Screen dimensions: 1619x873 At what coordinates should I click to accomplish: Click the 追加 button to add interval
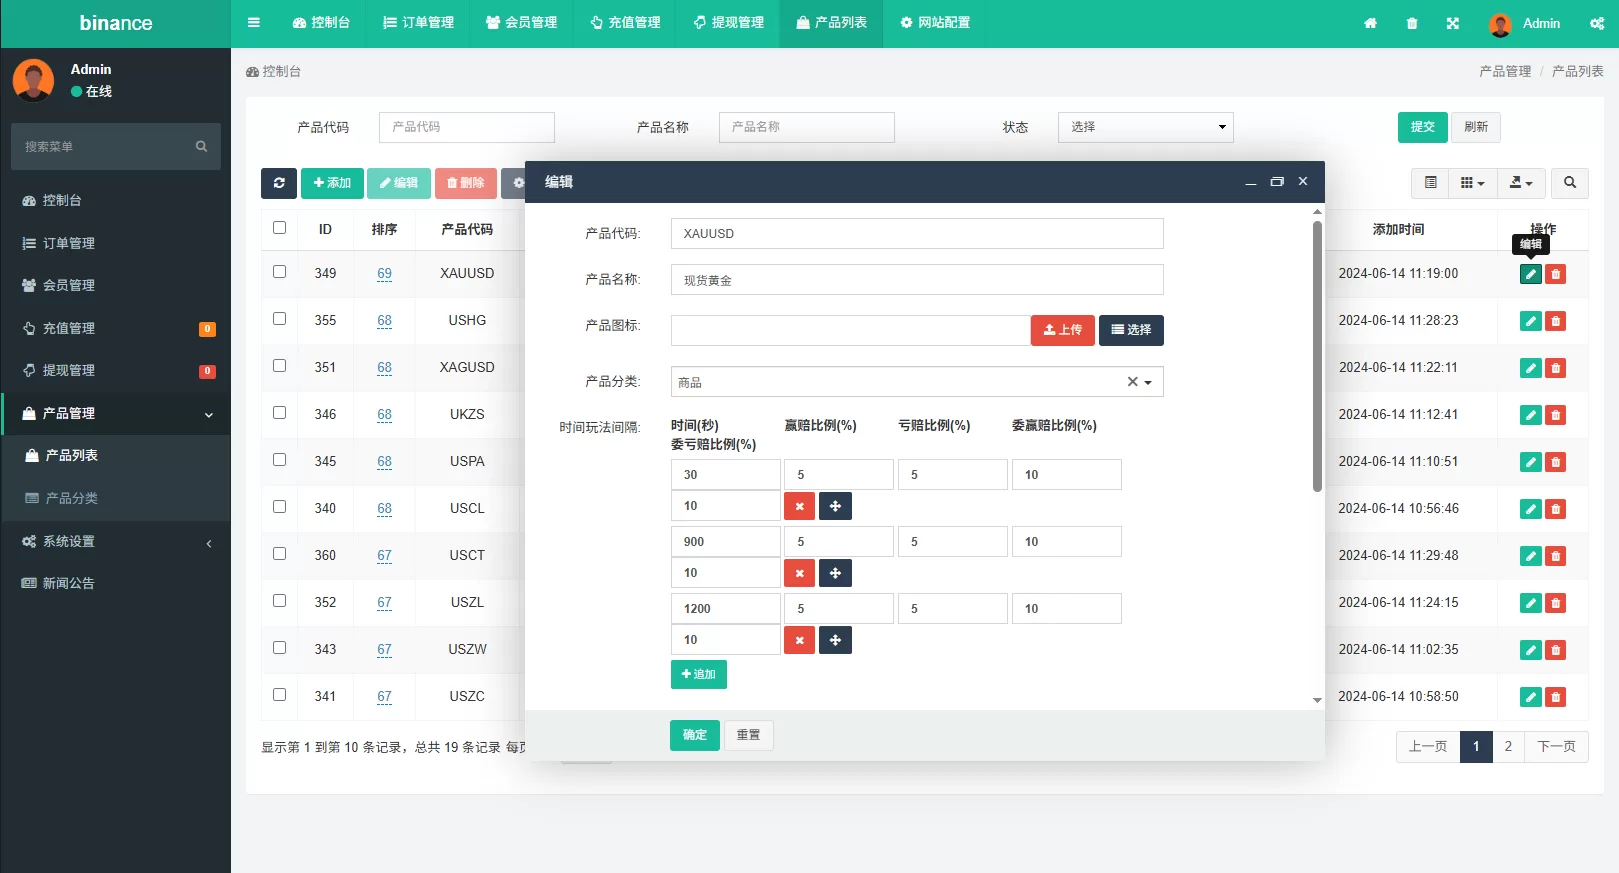(698, 674)
